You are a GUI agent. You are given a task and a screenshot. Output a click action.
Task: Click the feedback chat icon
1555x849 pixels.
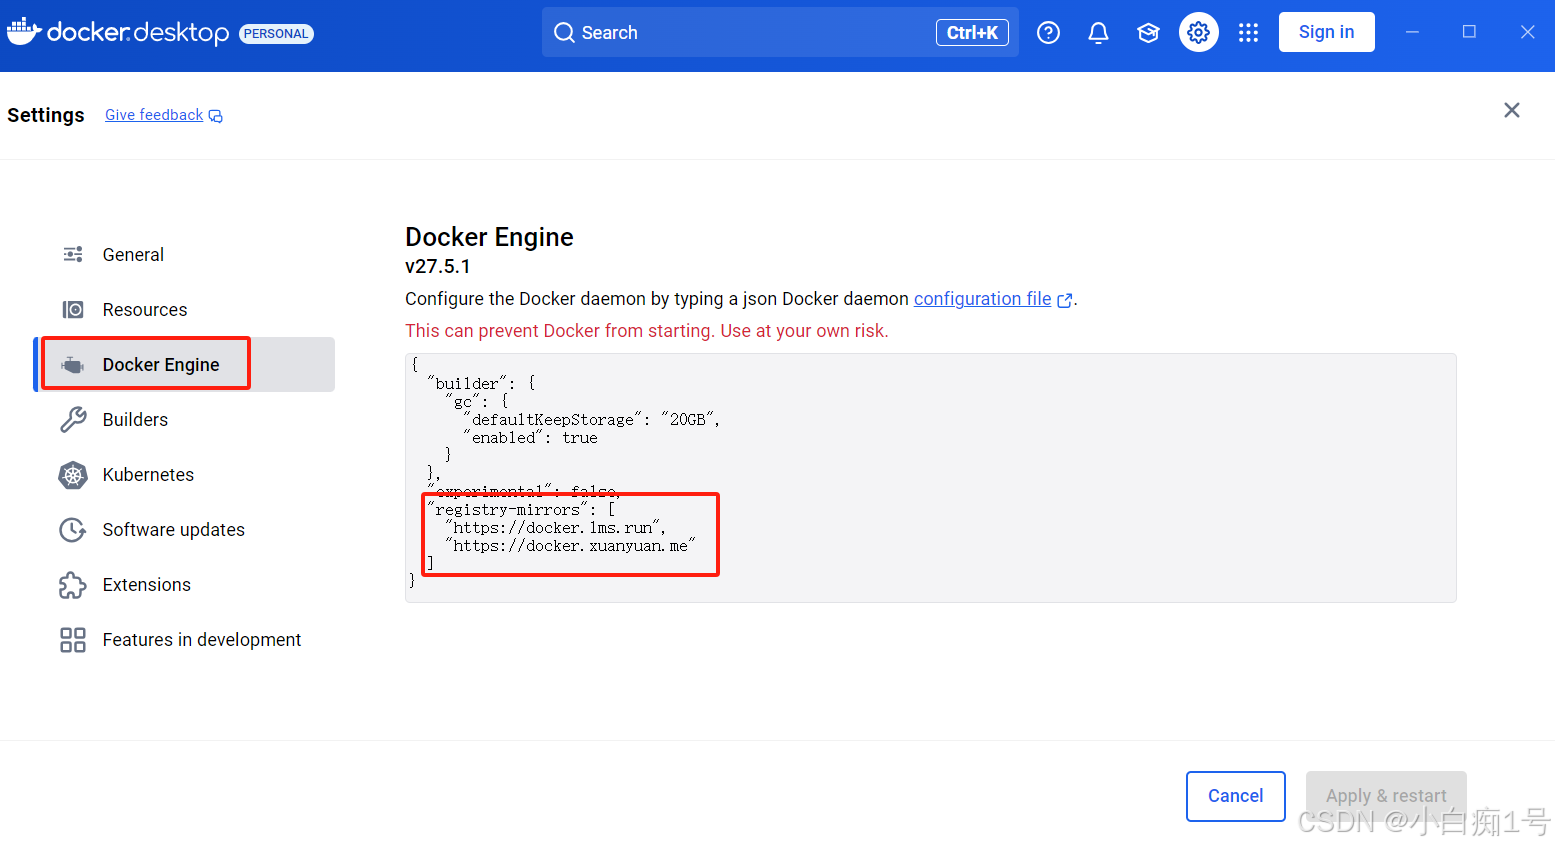pos(215,116)
